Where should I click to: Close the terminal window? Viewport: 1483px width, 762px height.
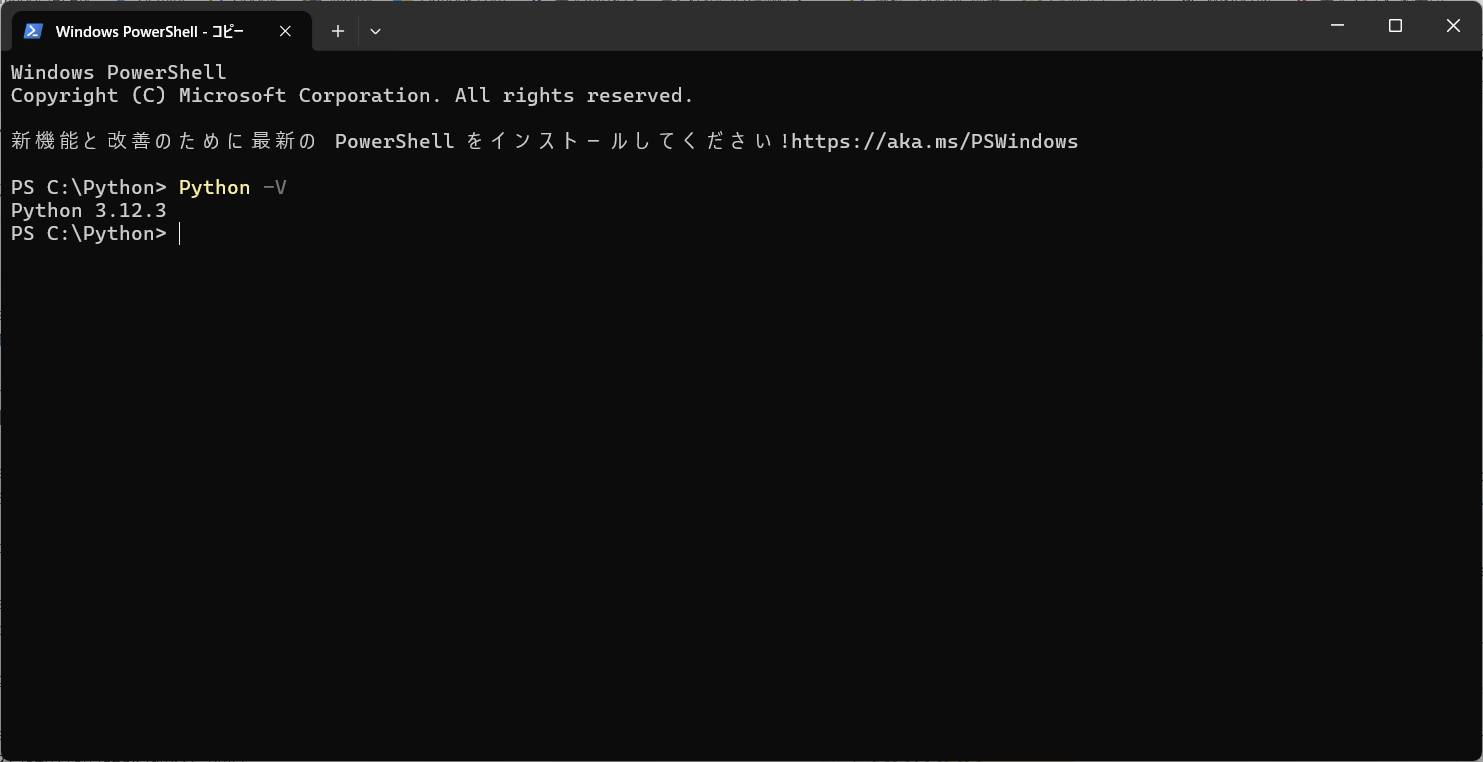pyautogui.click(x=1452, y=26)
